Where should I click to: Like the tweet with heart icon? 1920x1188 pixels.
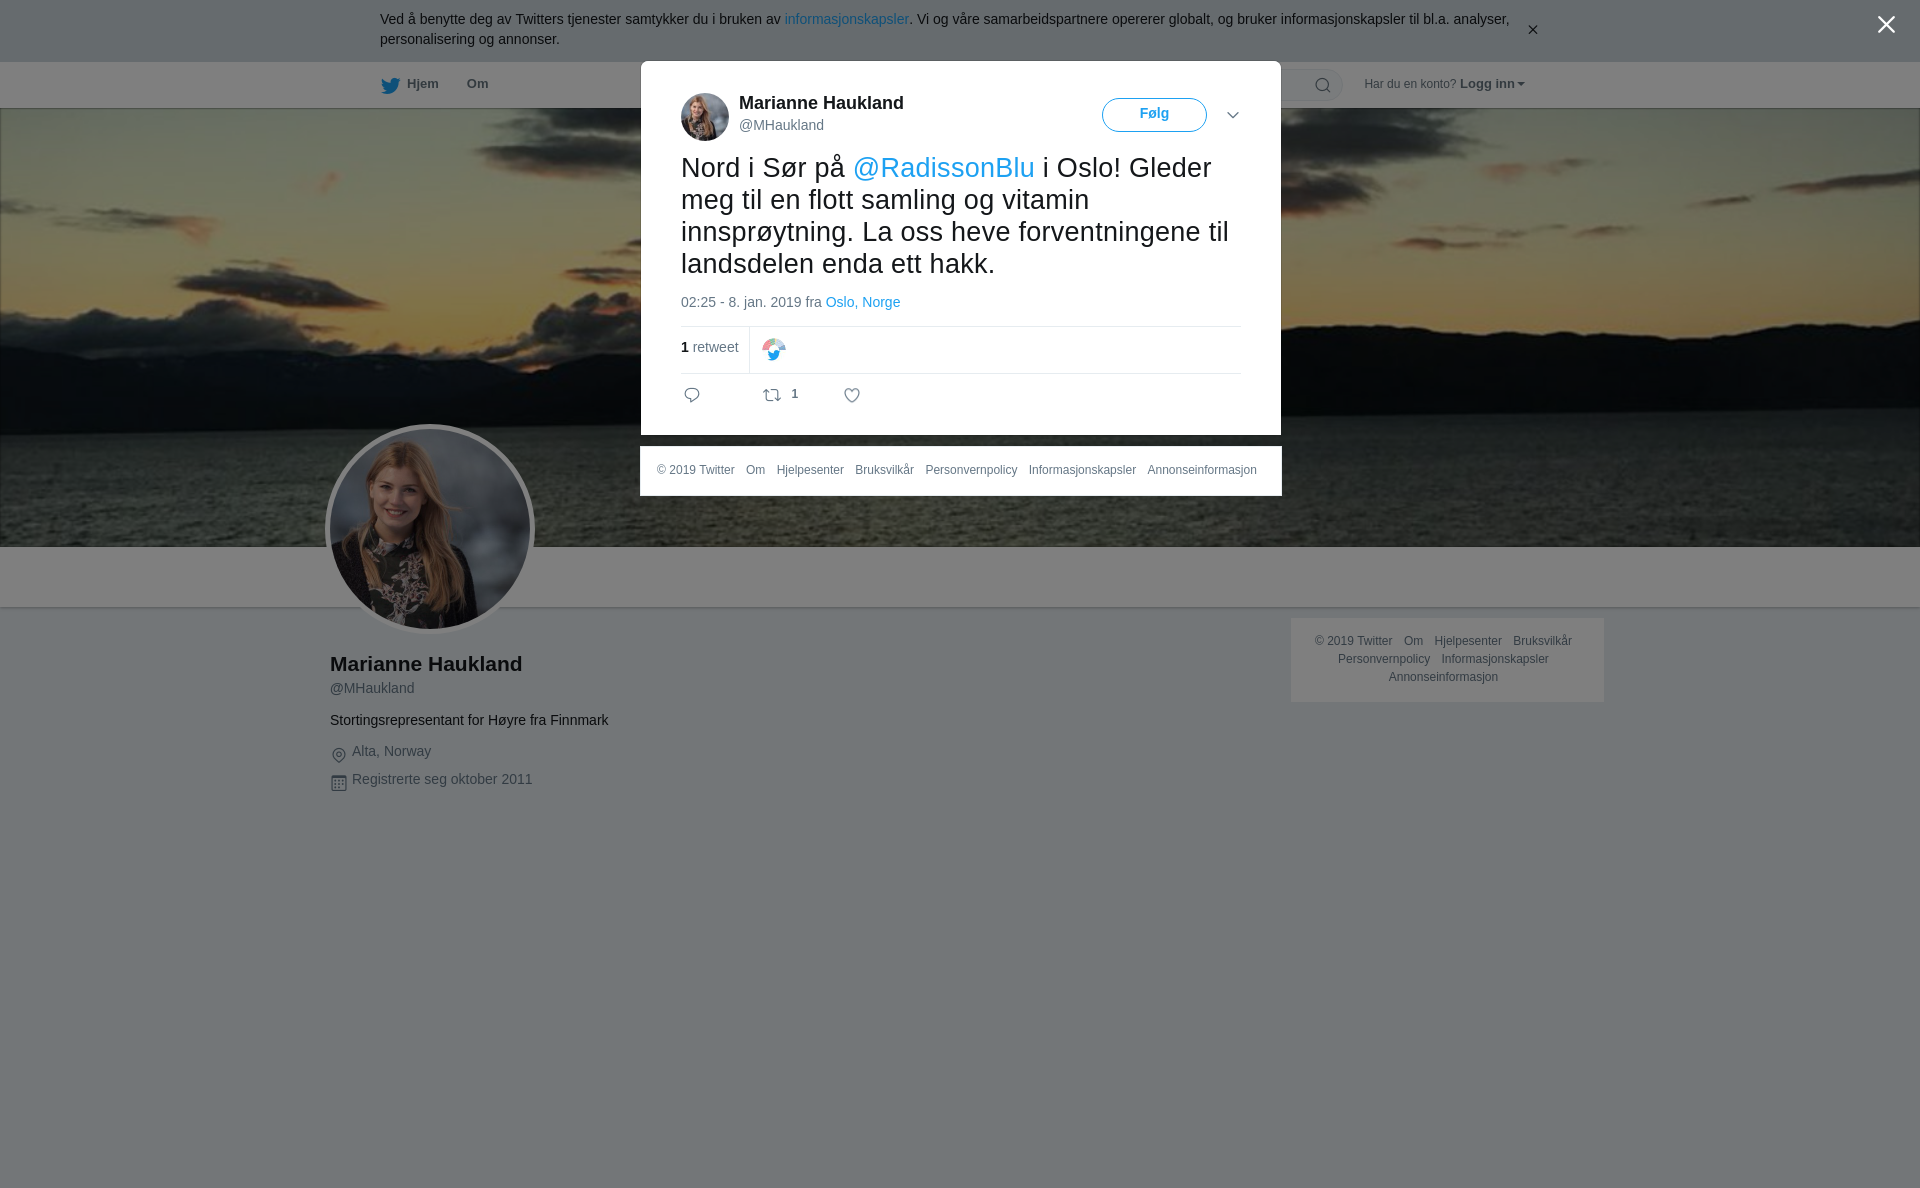(852, 395)
